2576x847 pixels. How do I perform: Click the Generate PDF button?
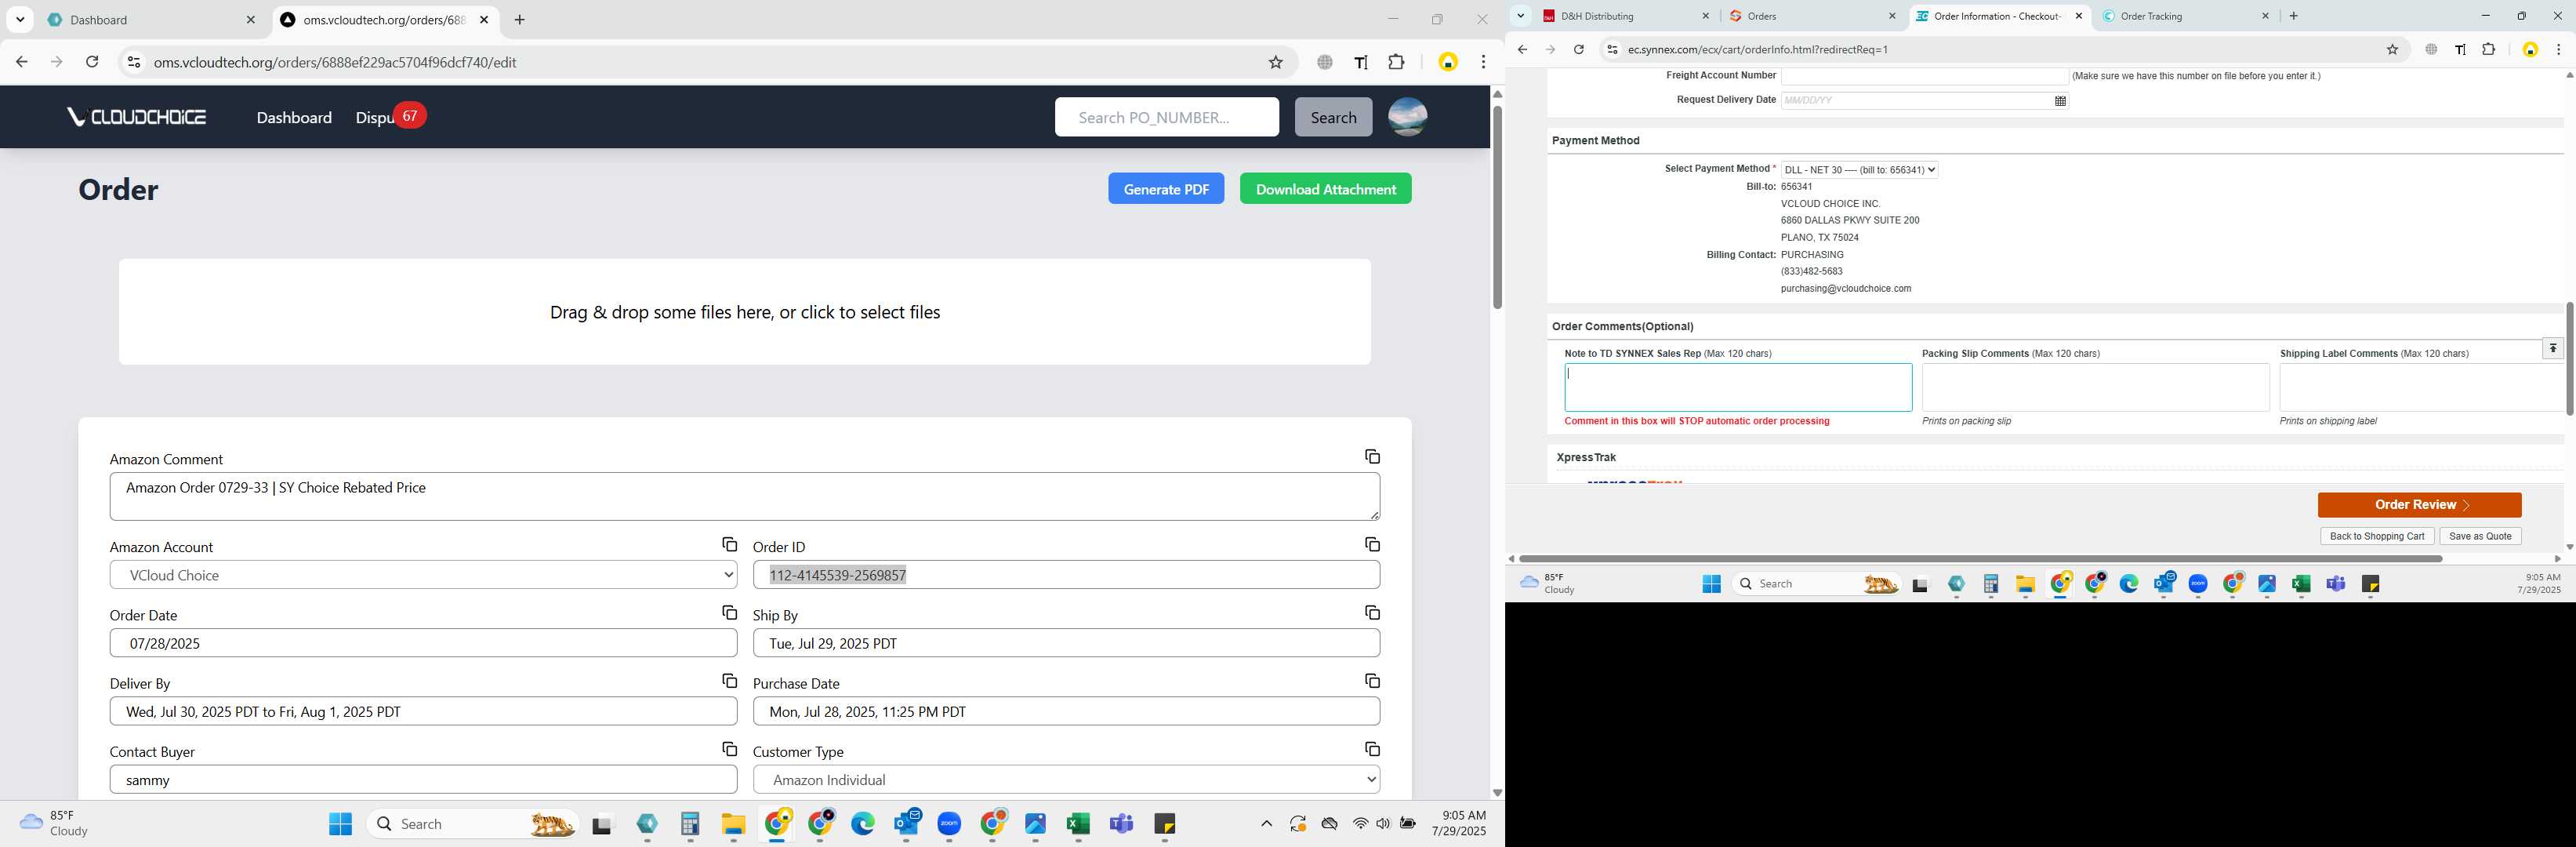1166,188
